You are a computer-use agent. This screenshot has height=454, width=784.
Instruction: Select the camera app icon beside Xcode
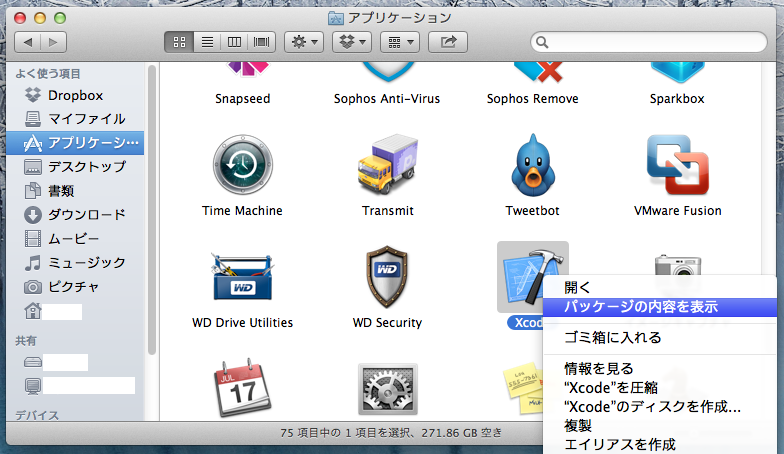[678, 264]
